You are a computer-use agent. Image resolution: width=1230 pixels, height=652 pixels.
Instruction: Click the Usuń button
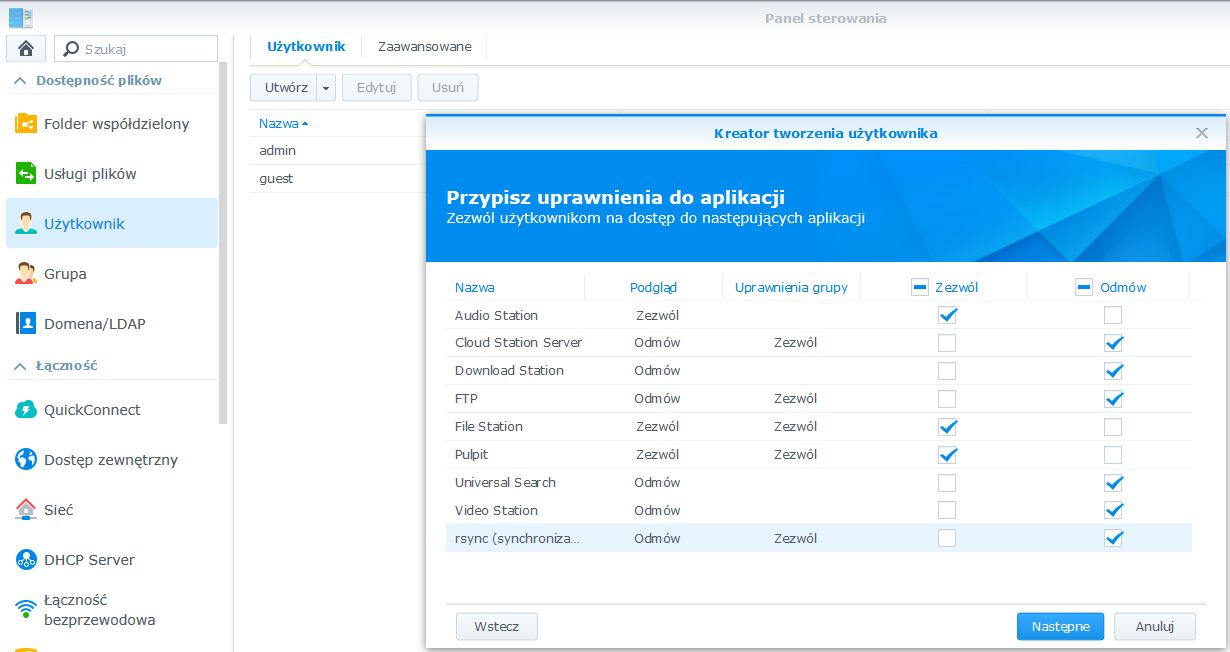point(448,88)
